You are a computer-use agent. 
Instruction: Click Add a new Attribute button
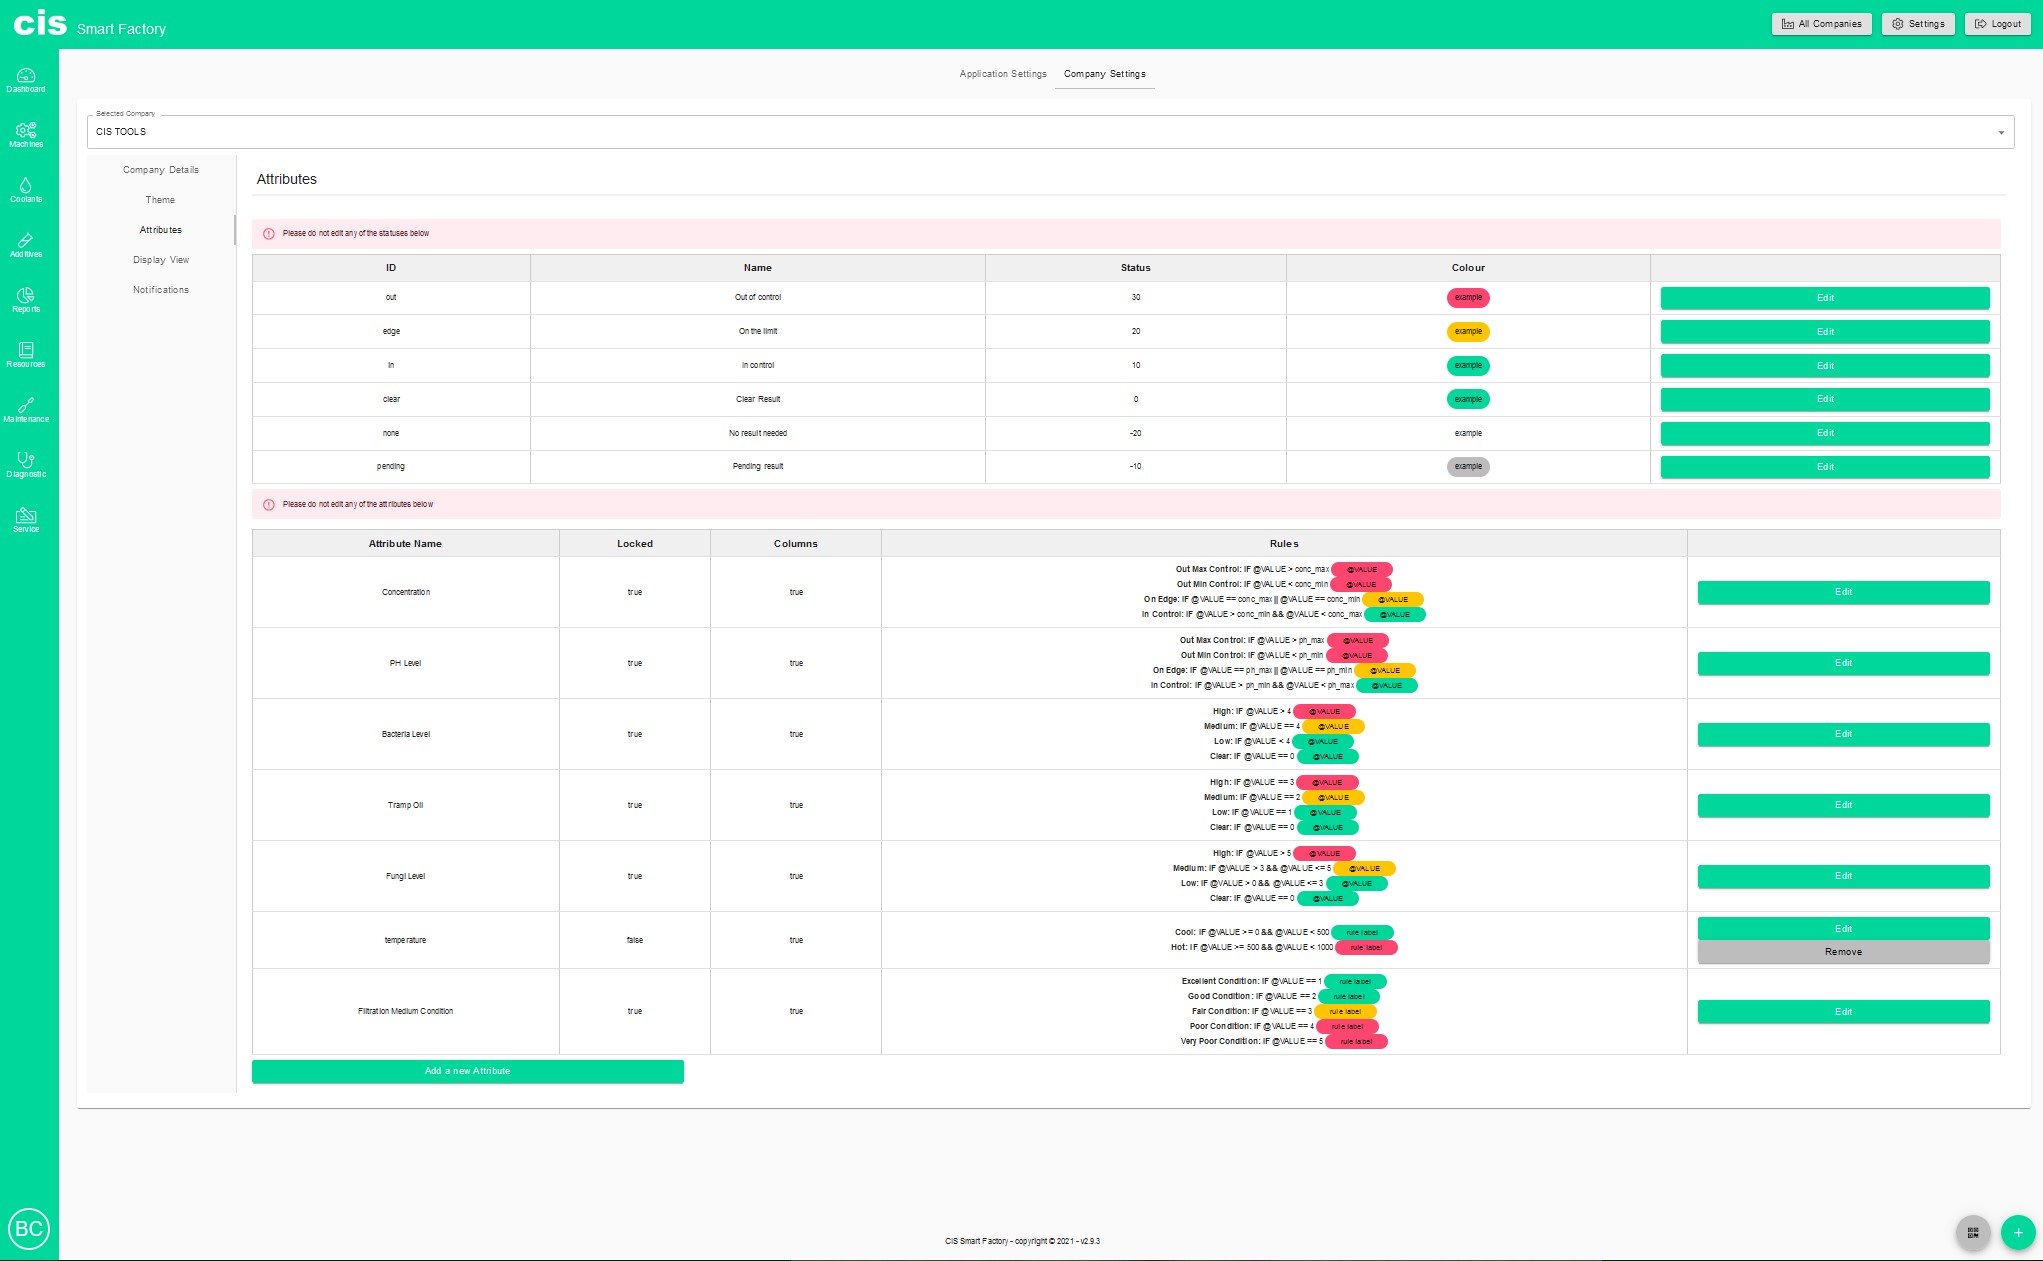pyautogui.click(x=467, y=1071)
